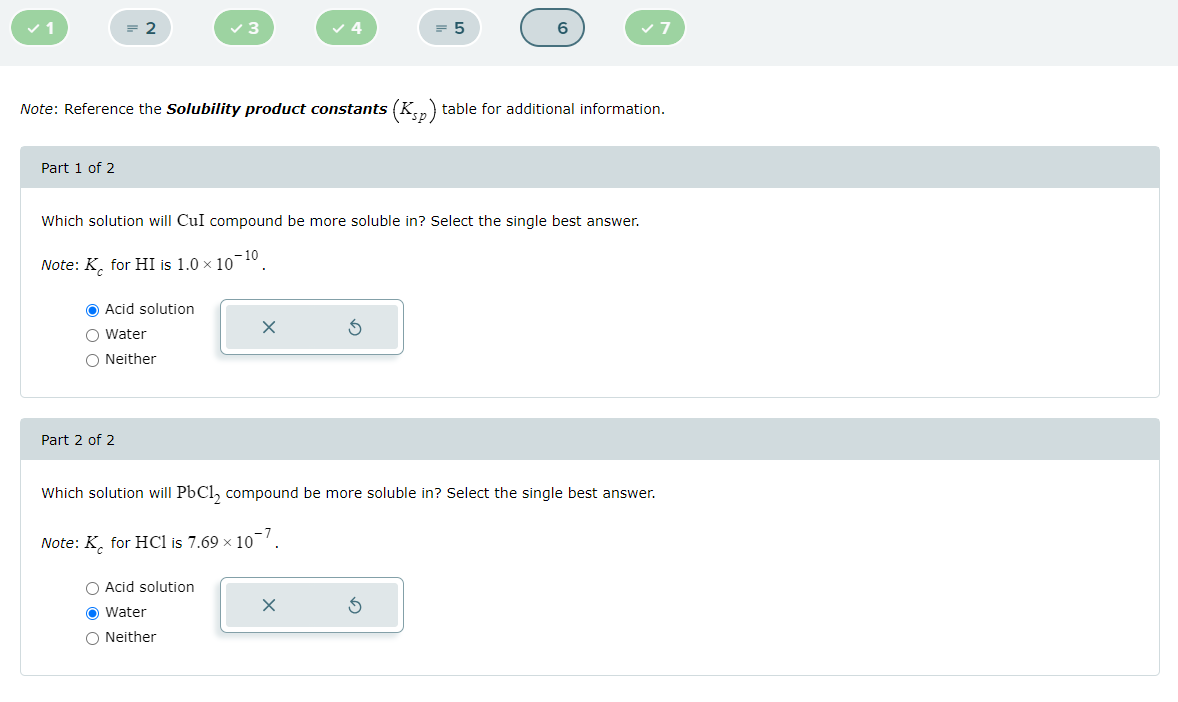Image resolution: width=1178 pixels, height=702 pixels.
Task: Open question 3 from the navigation
Action: coord(244,27)
